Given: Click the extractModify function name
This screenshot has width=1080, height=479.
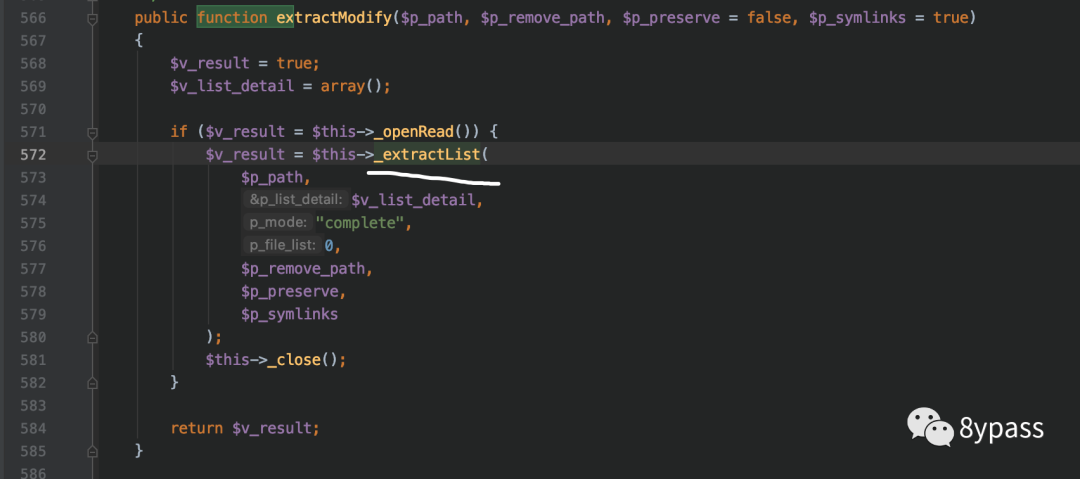Looking at the screenshot, I should point(333,17).
